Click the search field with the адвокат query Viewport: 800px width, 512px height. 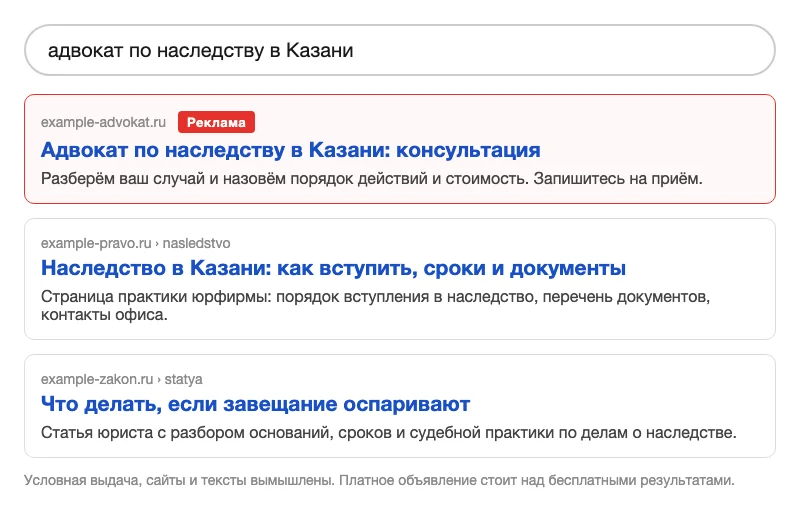399,50
